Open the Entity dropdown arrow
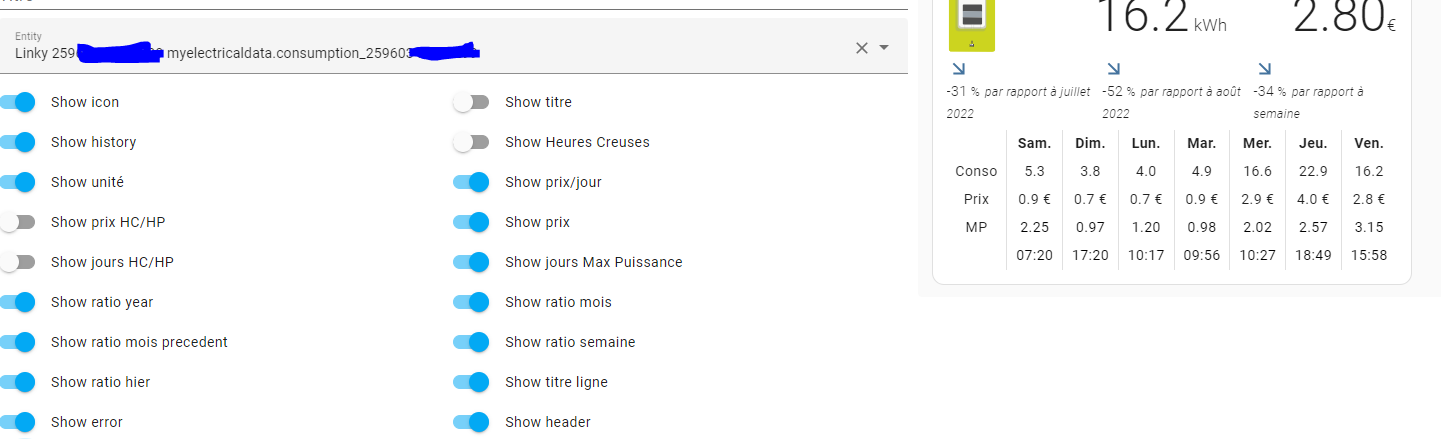Screen dimensions: 1441x439 [884, 48]
